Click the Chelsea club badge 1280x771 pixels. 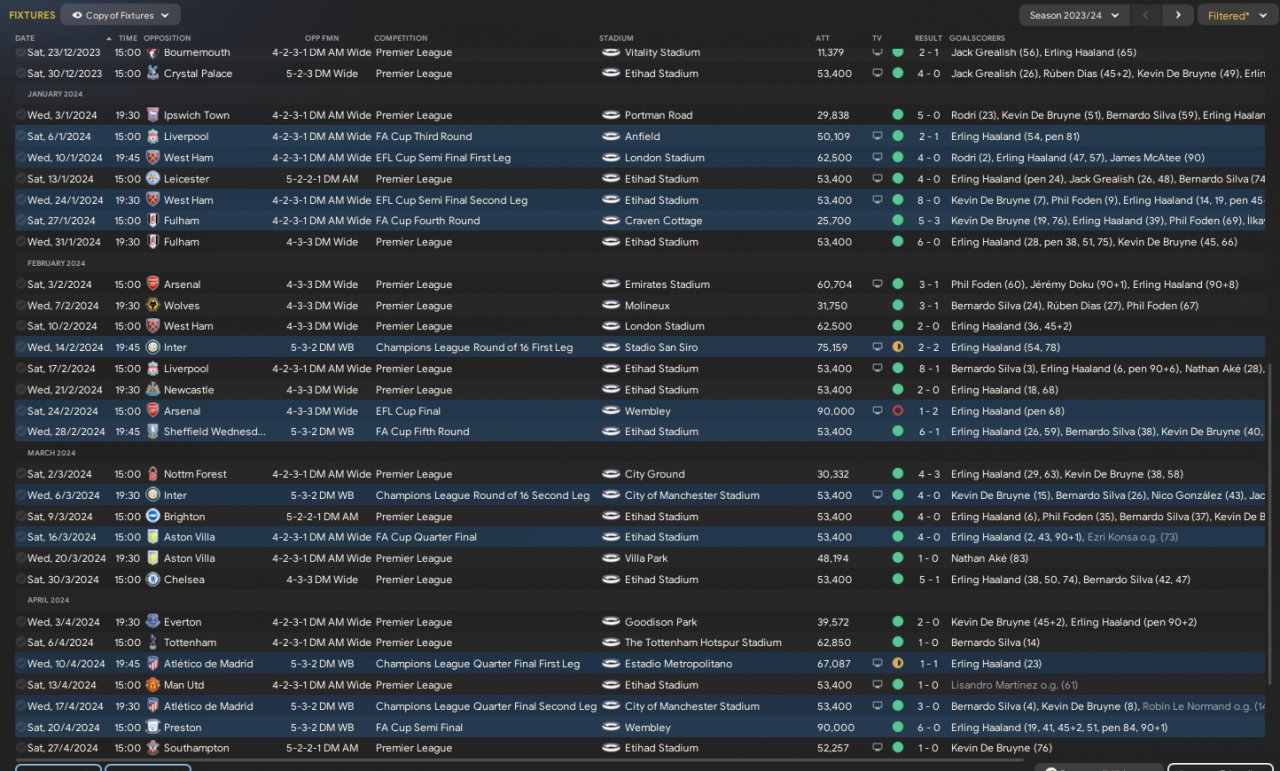click(152, 579)
